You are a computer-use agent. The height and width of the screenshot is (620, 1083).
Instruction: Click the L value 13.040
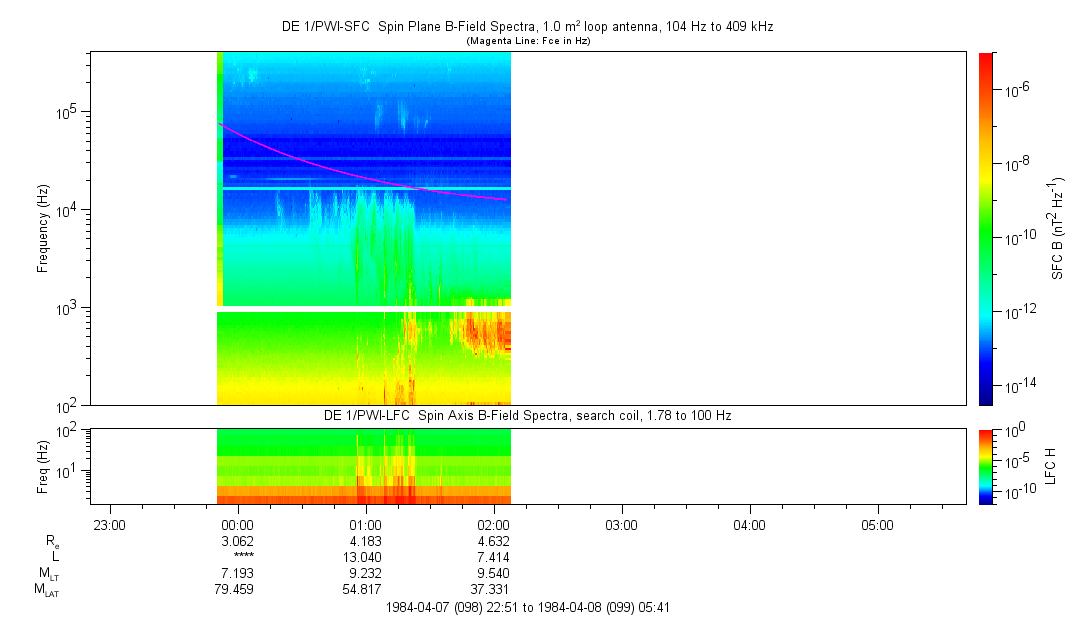(x=365, y=557)
